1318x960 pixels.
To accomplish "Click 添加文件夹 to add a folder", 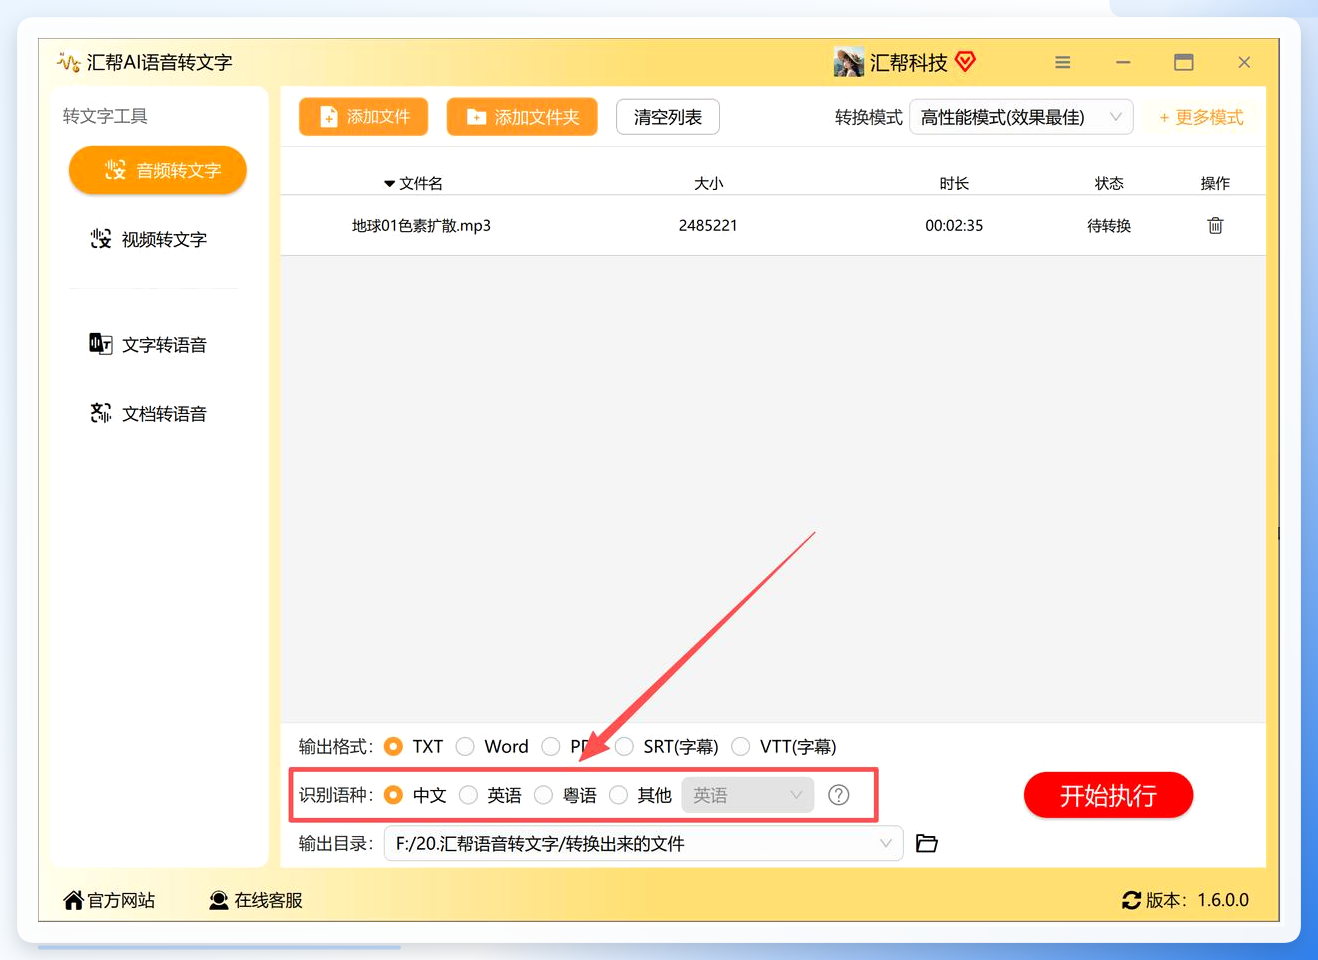I will 522,117.
